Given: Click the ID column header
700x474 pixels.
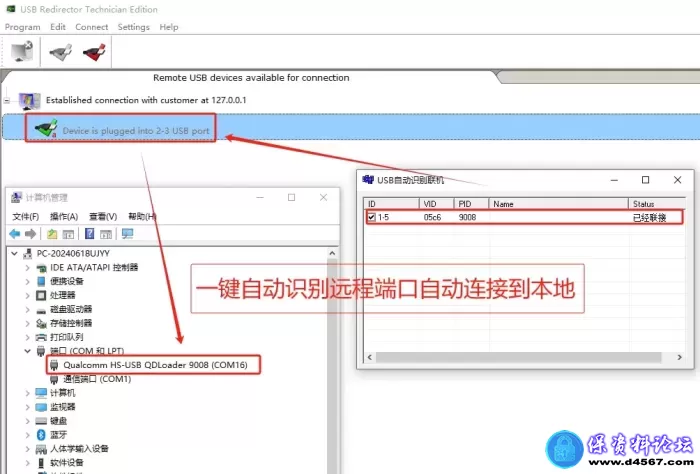Looking at the screenshot, I should [391, 204].
